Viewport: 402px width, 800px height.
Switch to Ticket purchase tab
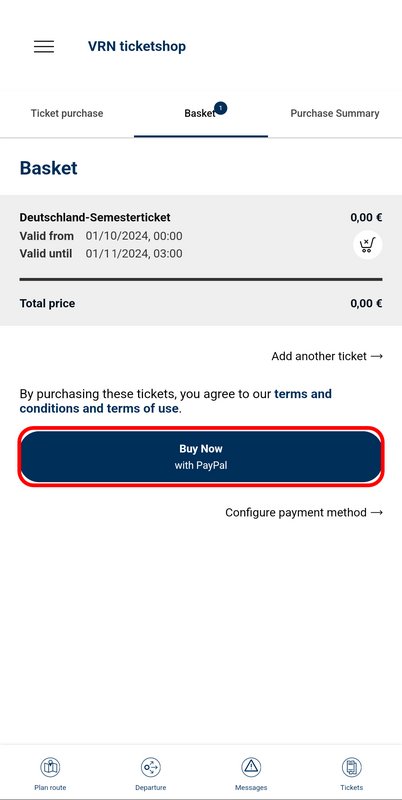[x=67, y=113]
